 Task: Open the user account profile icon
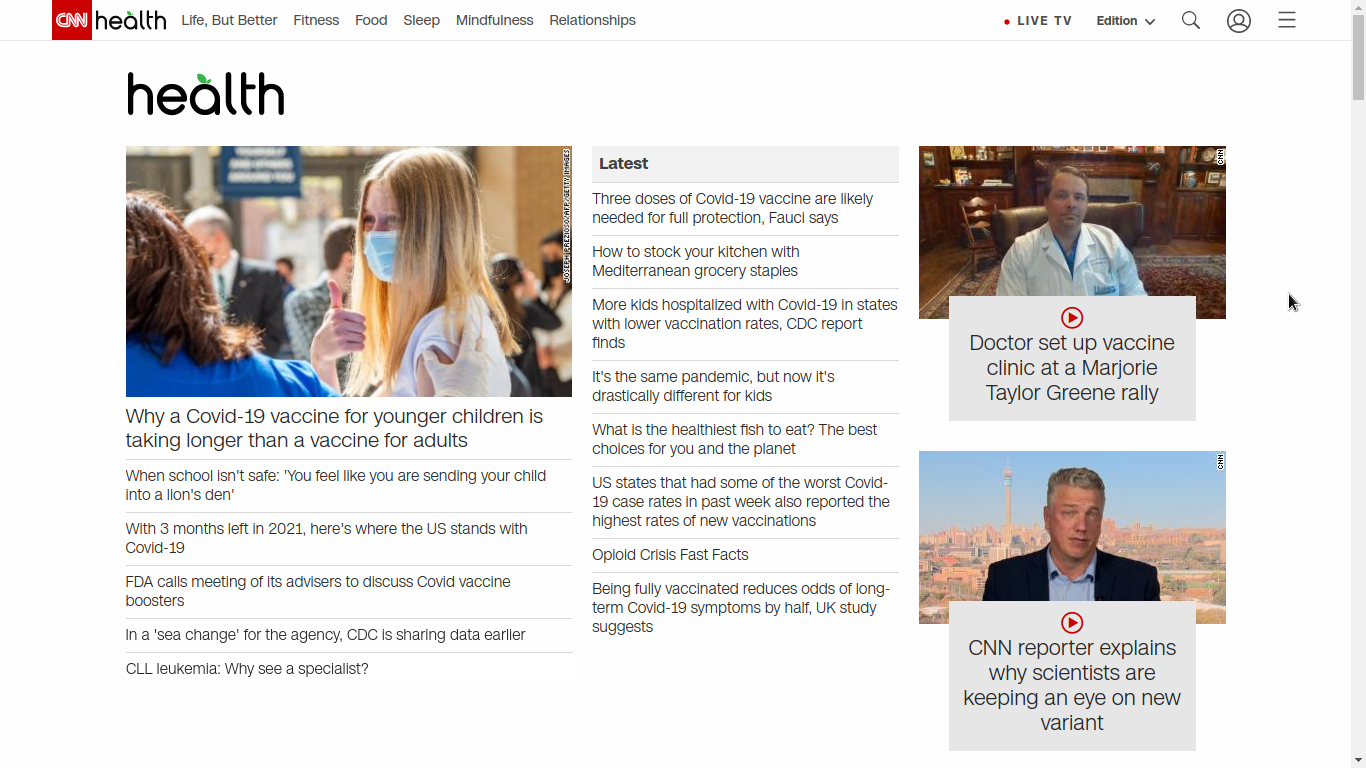coord(1239,20)
